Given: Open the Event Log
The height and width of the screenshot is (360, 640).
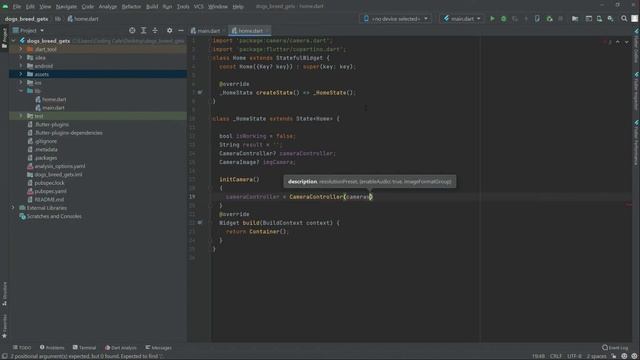Looking at the screenshot, I should [616, 348].
